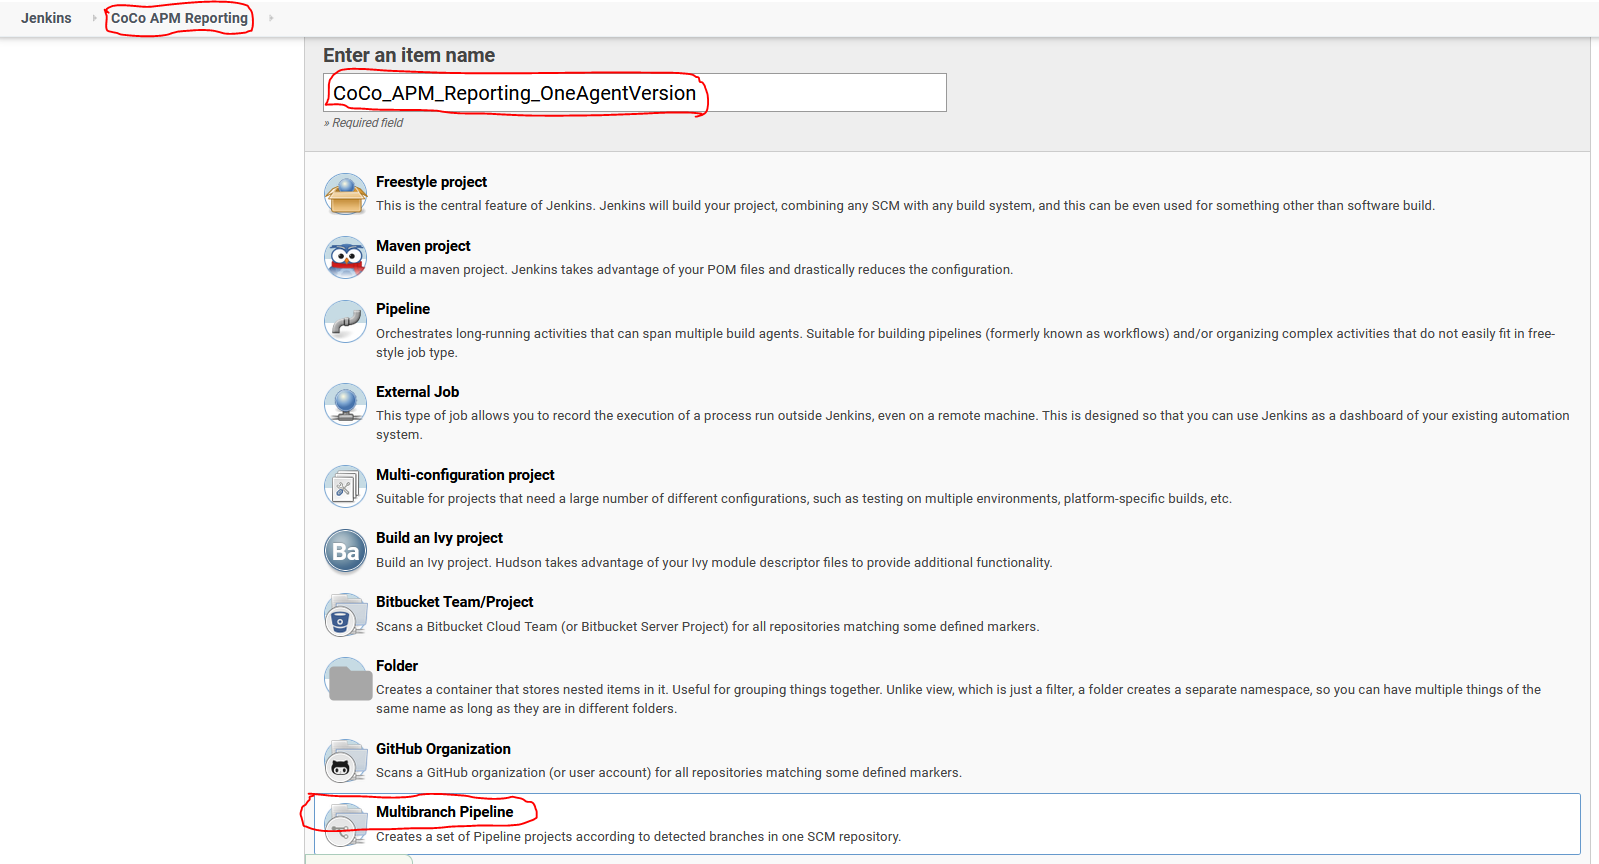Expand the arrow after Jenkins breadcrumb
This screenshot has width=1599, height=864.
[x=95, y=18]
